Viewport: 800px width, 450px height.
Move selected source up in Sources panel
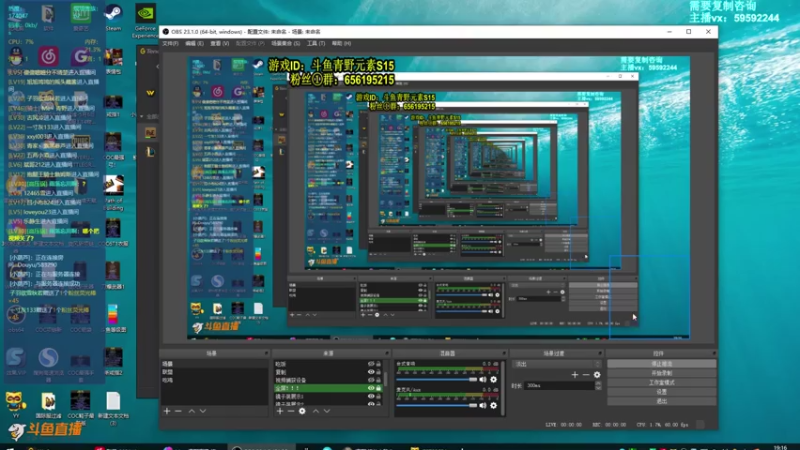point(316,411)
